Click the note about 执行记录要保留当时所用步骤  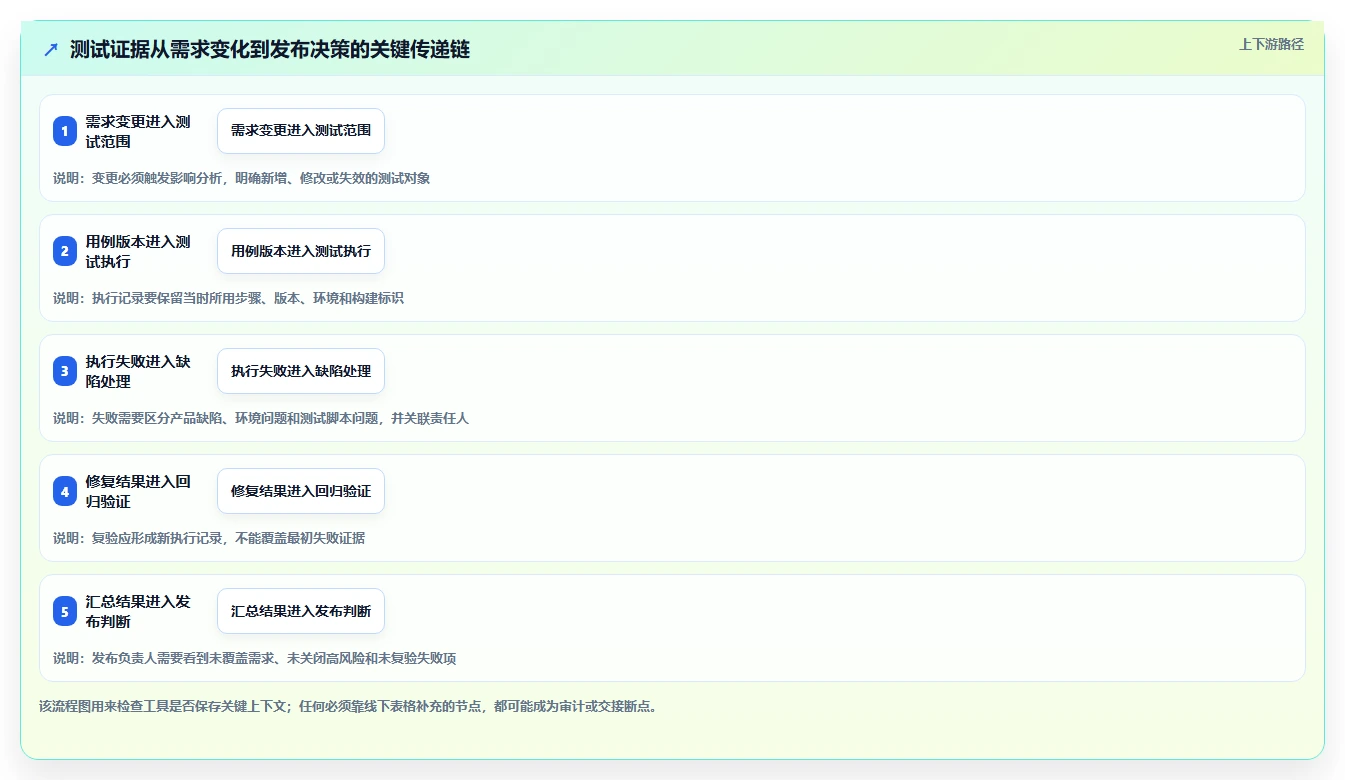pos(228,298)
